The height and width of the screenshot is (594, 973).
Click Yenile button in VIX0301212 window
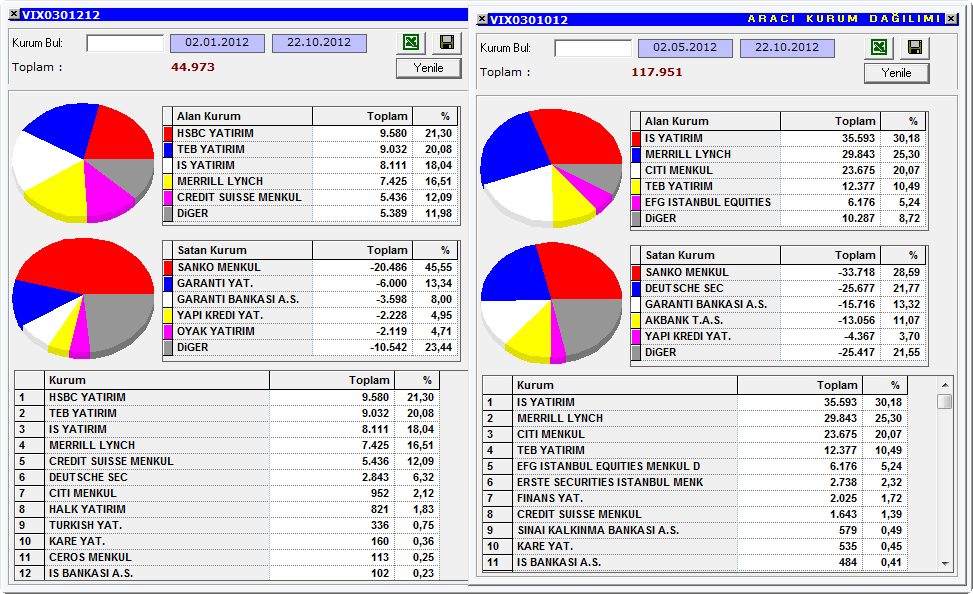[x=428, y=68]
